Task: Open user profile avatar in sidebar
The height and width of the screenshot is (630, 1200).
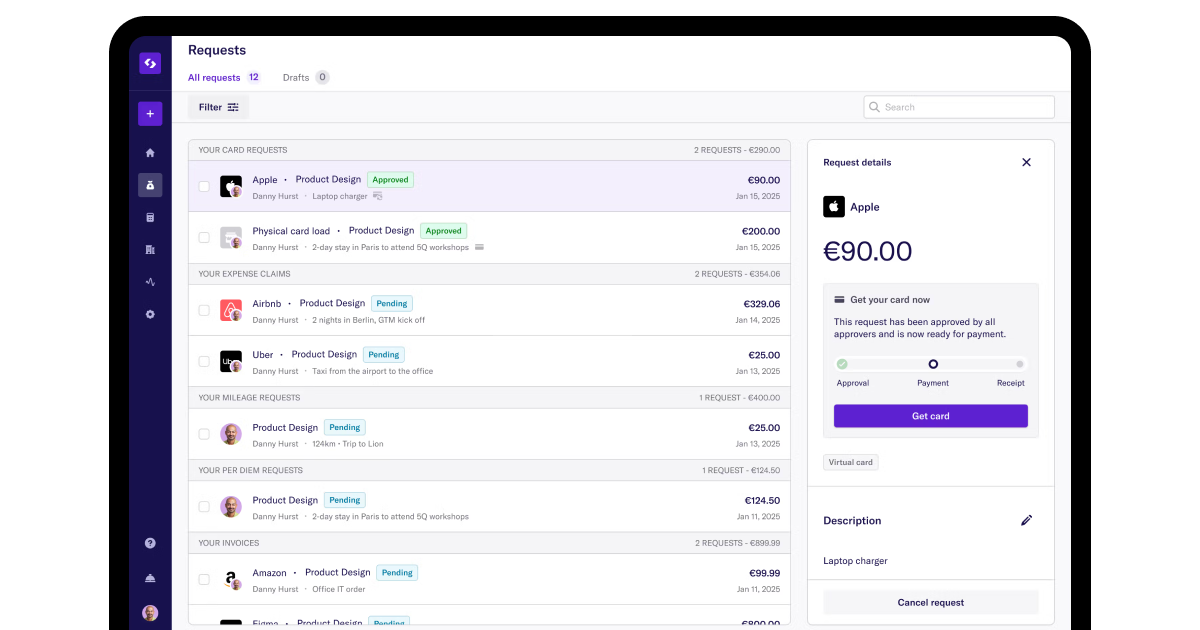Action: coord(150,613)
